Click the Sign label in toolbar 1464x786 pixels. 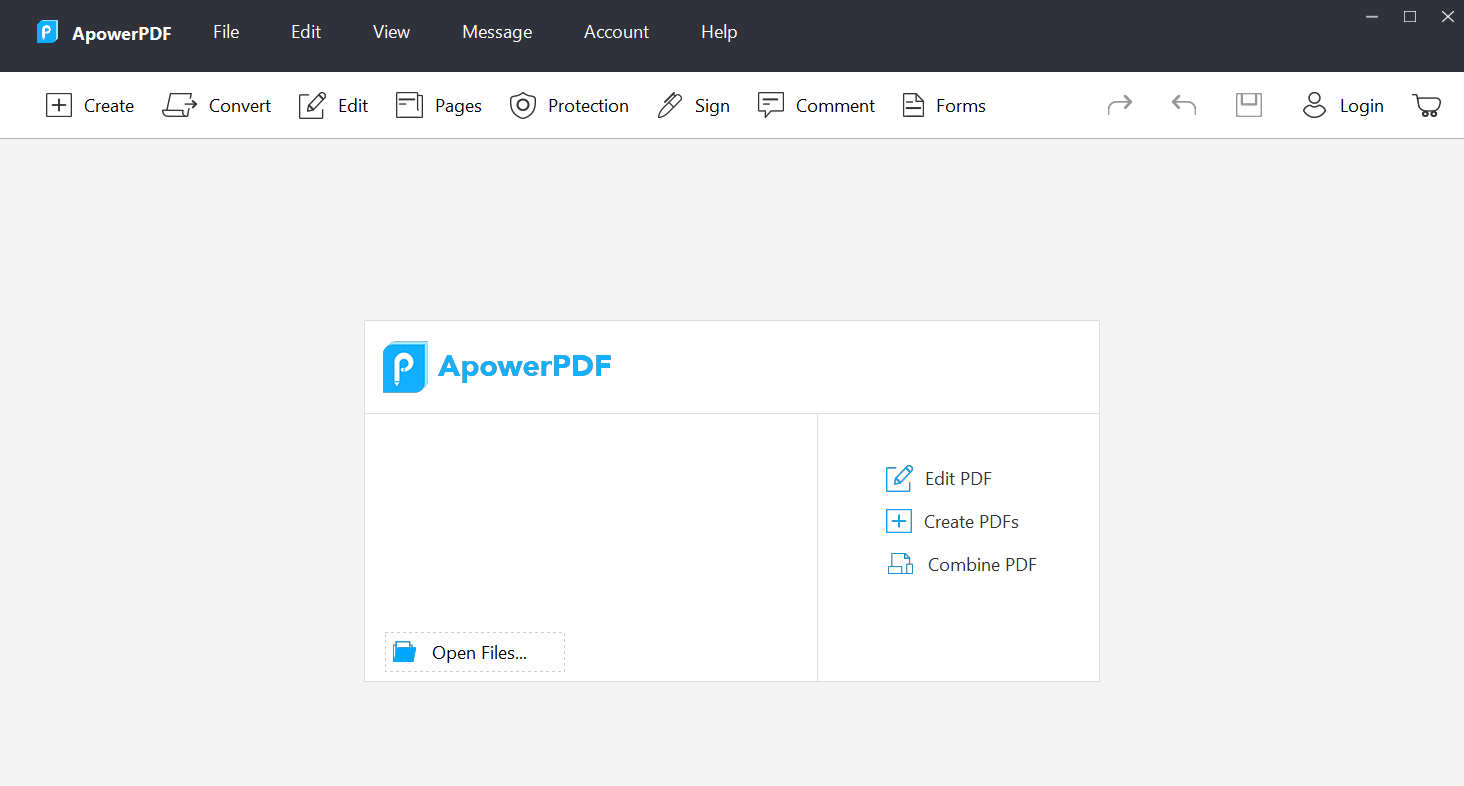tap(712, 106)
